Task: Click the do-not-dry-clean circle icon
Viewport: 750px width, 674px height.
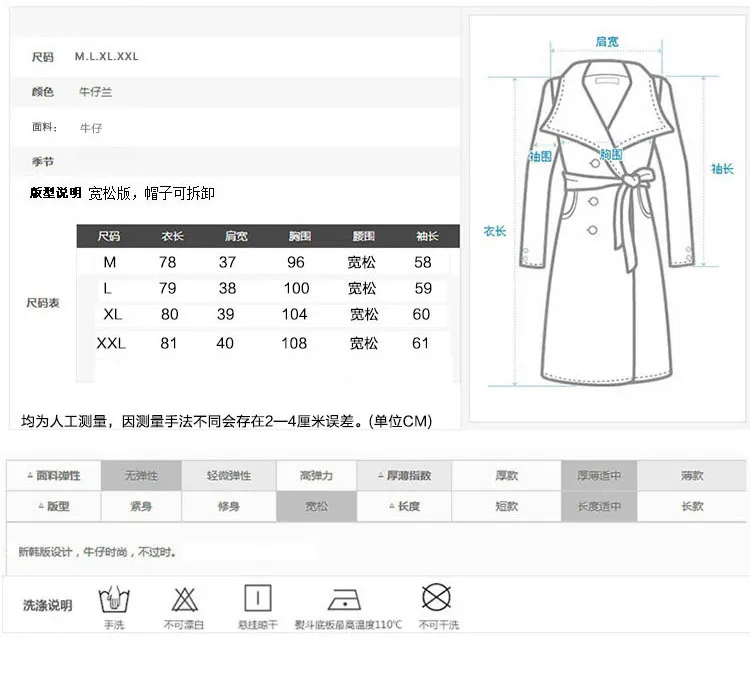Action: coord(436,597)
